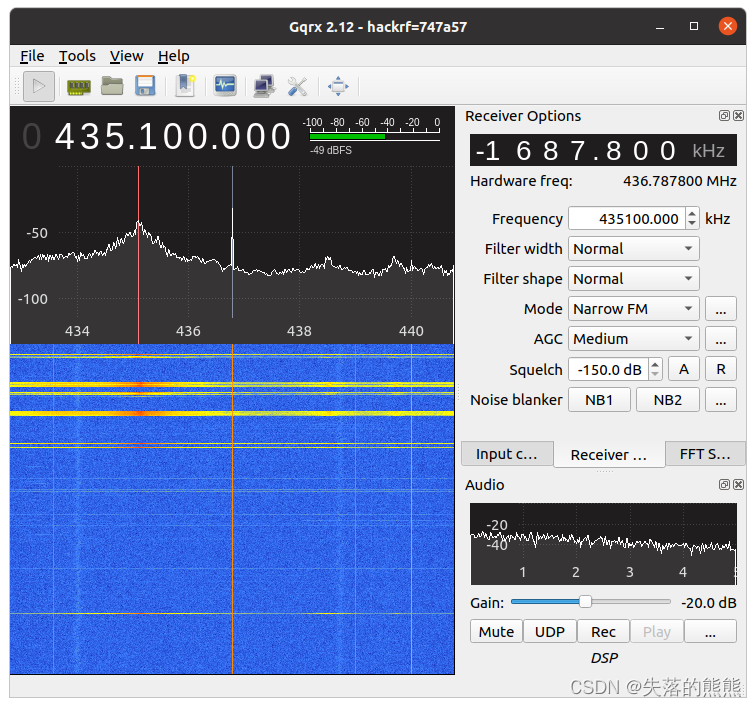
Task: Toggle the audio Mute button
Action: tap(496, 631)
